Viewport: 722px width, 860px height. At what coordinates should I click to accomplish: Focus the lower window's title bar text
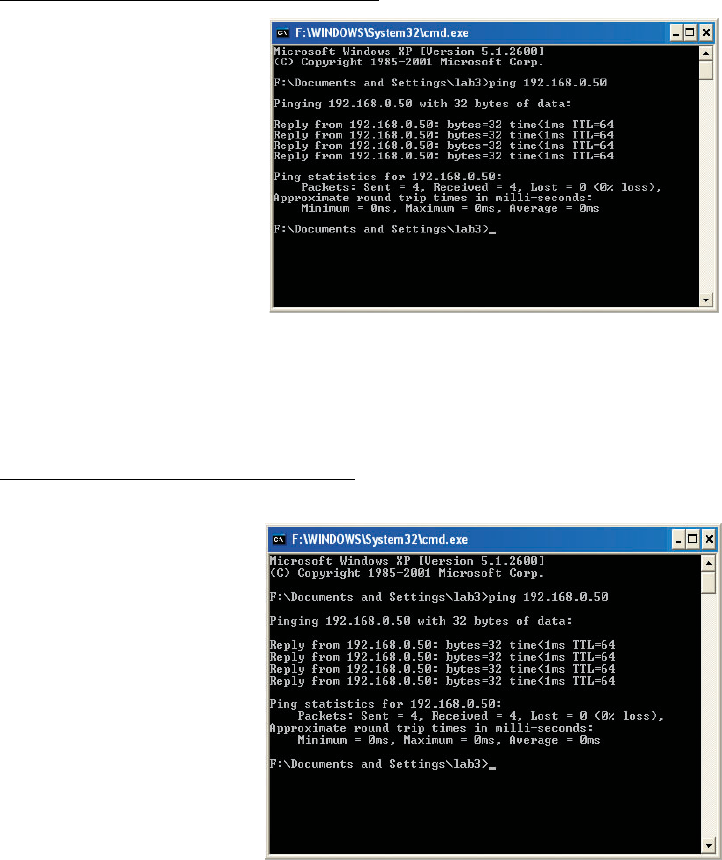[x=380, y=540]
